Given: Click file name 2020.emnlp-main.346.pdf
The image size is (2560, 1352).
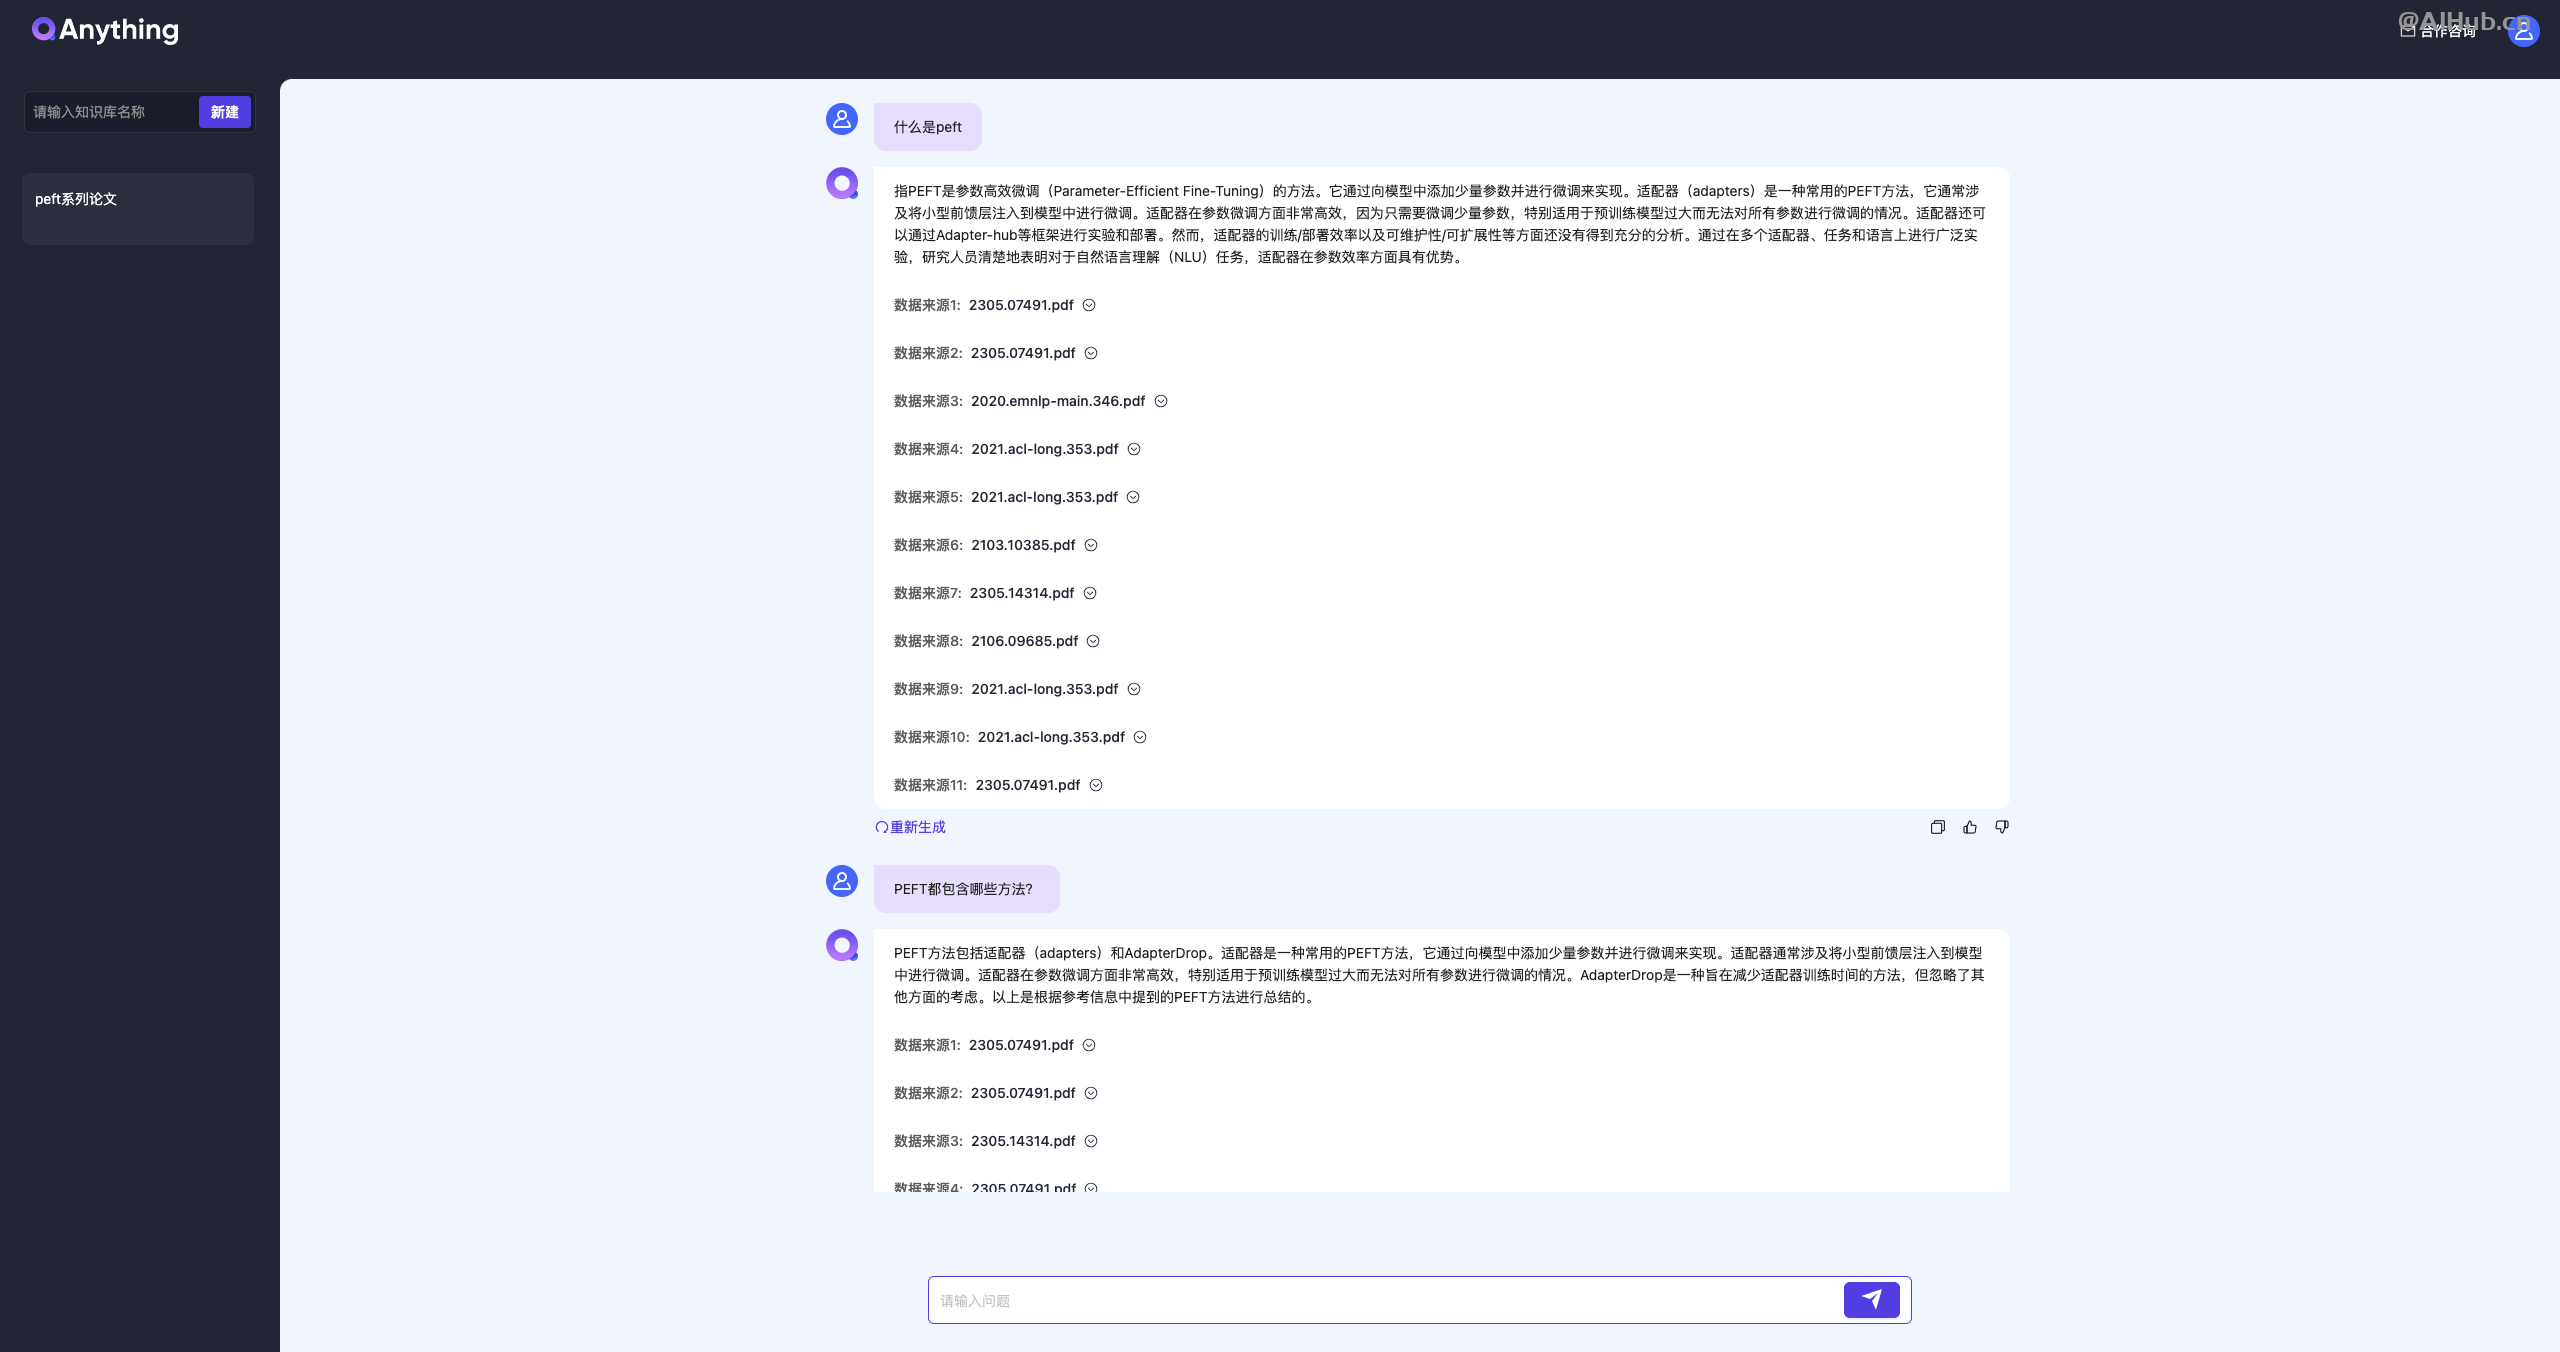Looking at the screenshot, I should click(x=1058, y=401).
